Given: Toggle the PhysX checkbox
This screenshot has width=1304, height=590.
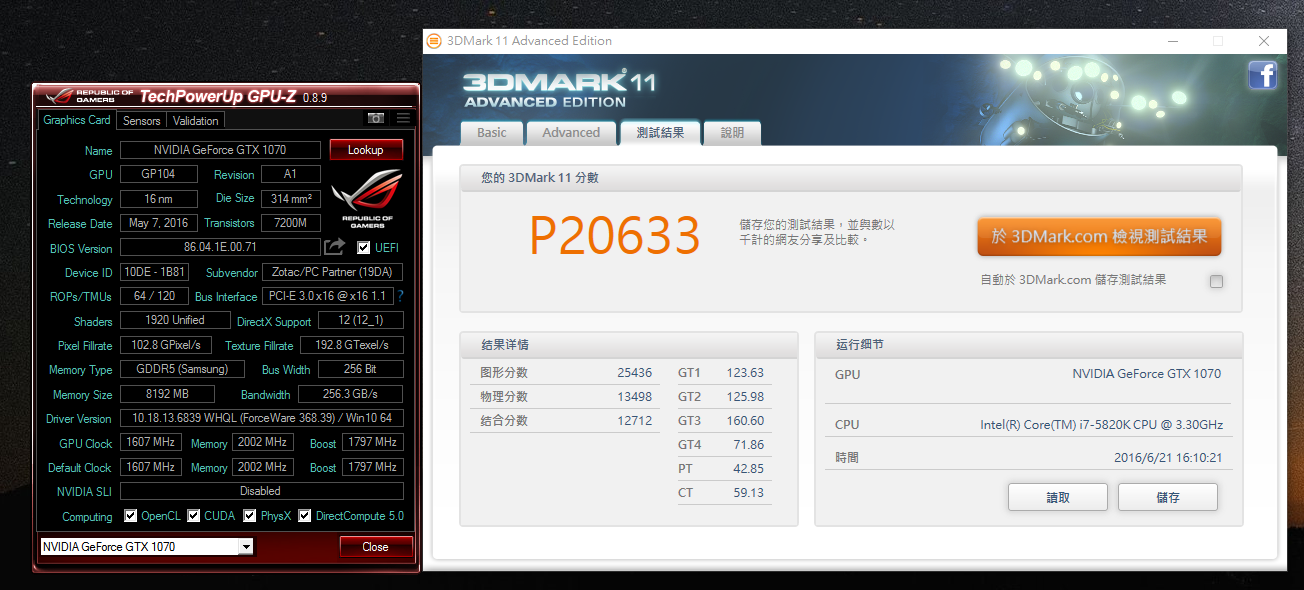Looking at the screenshot, I should point(250,516).
